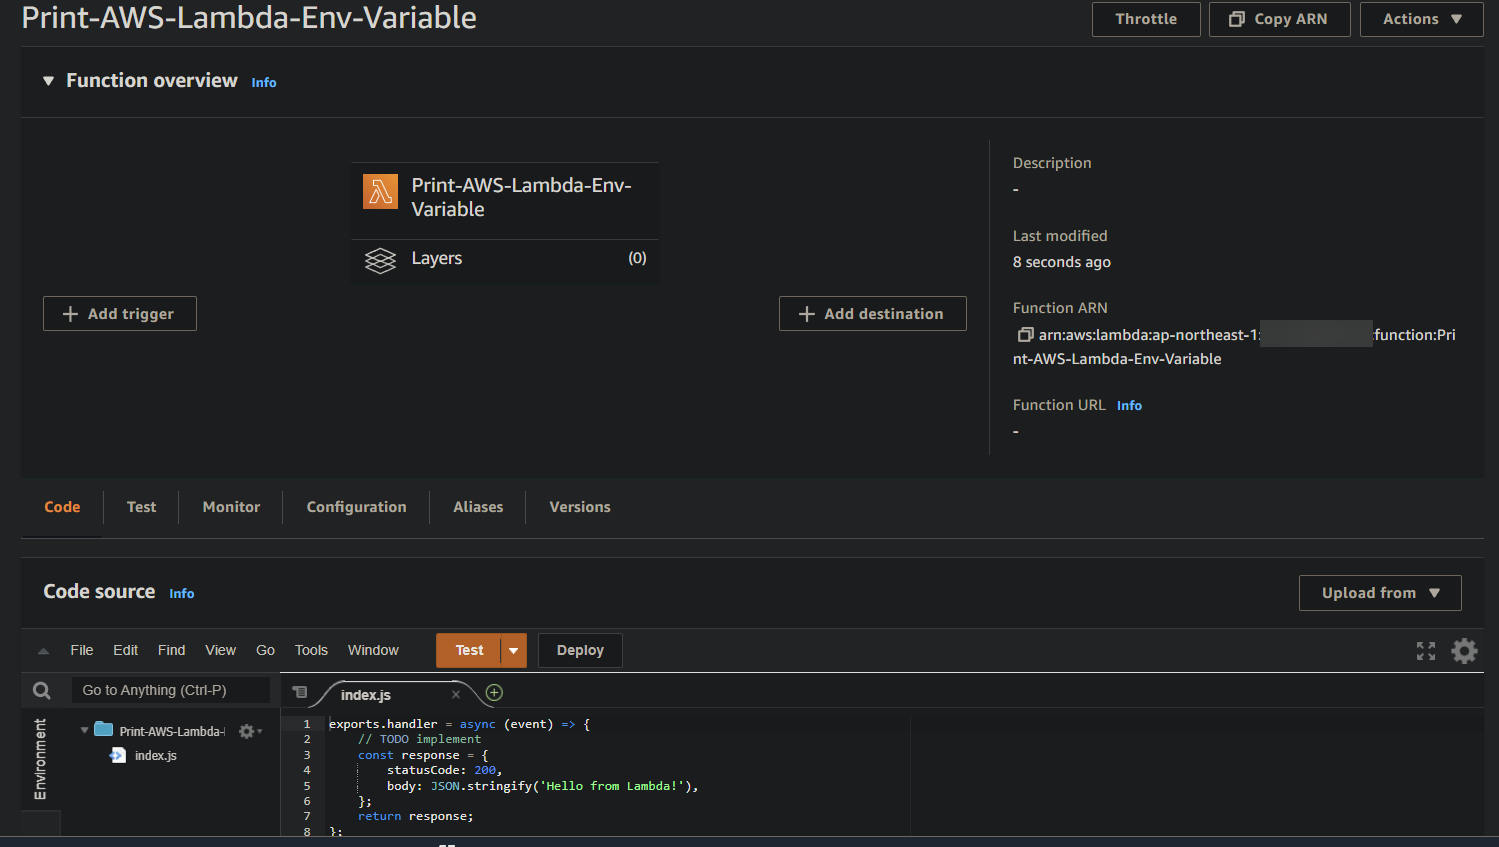Collapse the Function overview section
This screenshot has width=1499, height=847.
click(x=48, y=81)
